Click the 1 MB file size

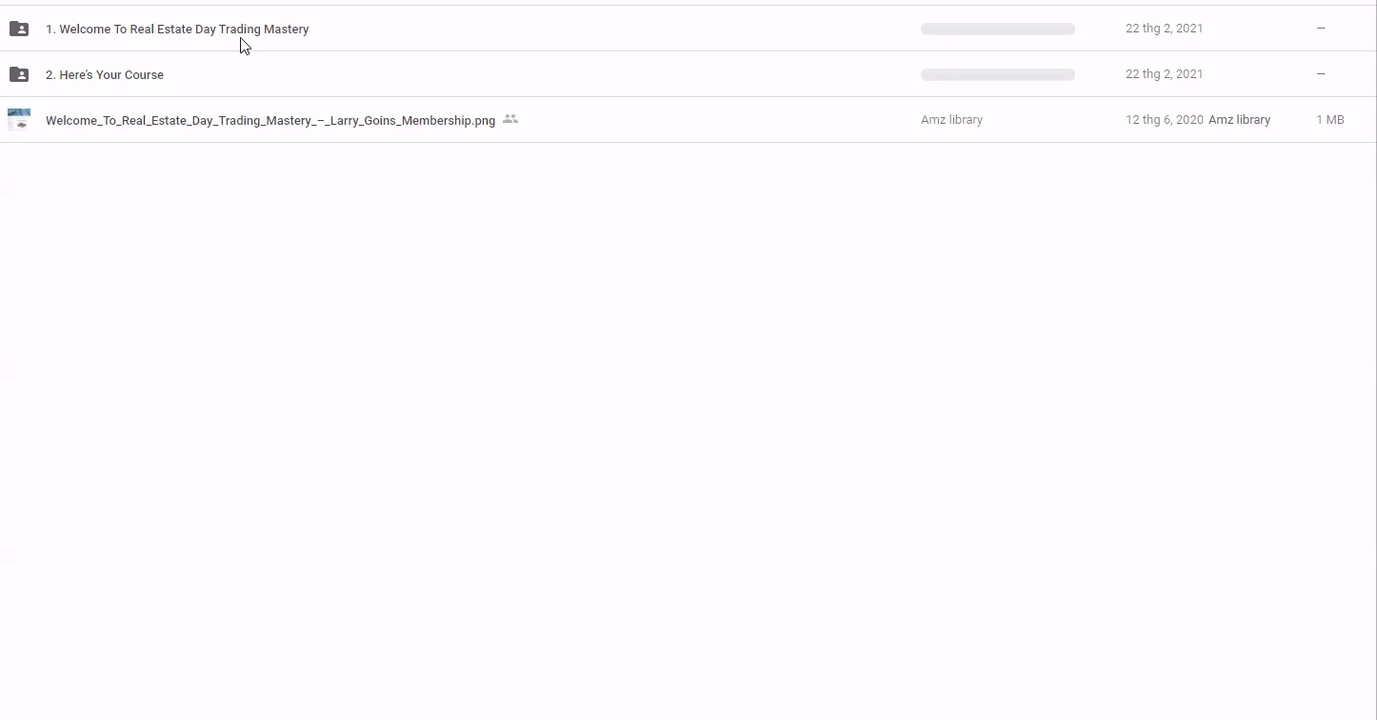pyautogui.click(x=1329, y=120)
